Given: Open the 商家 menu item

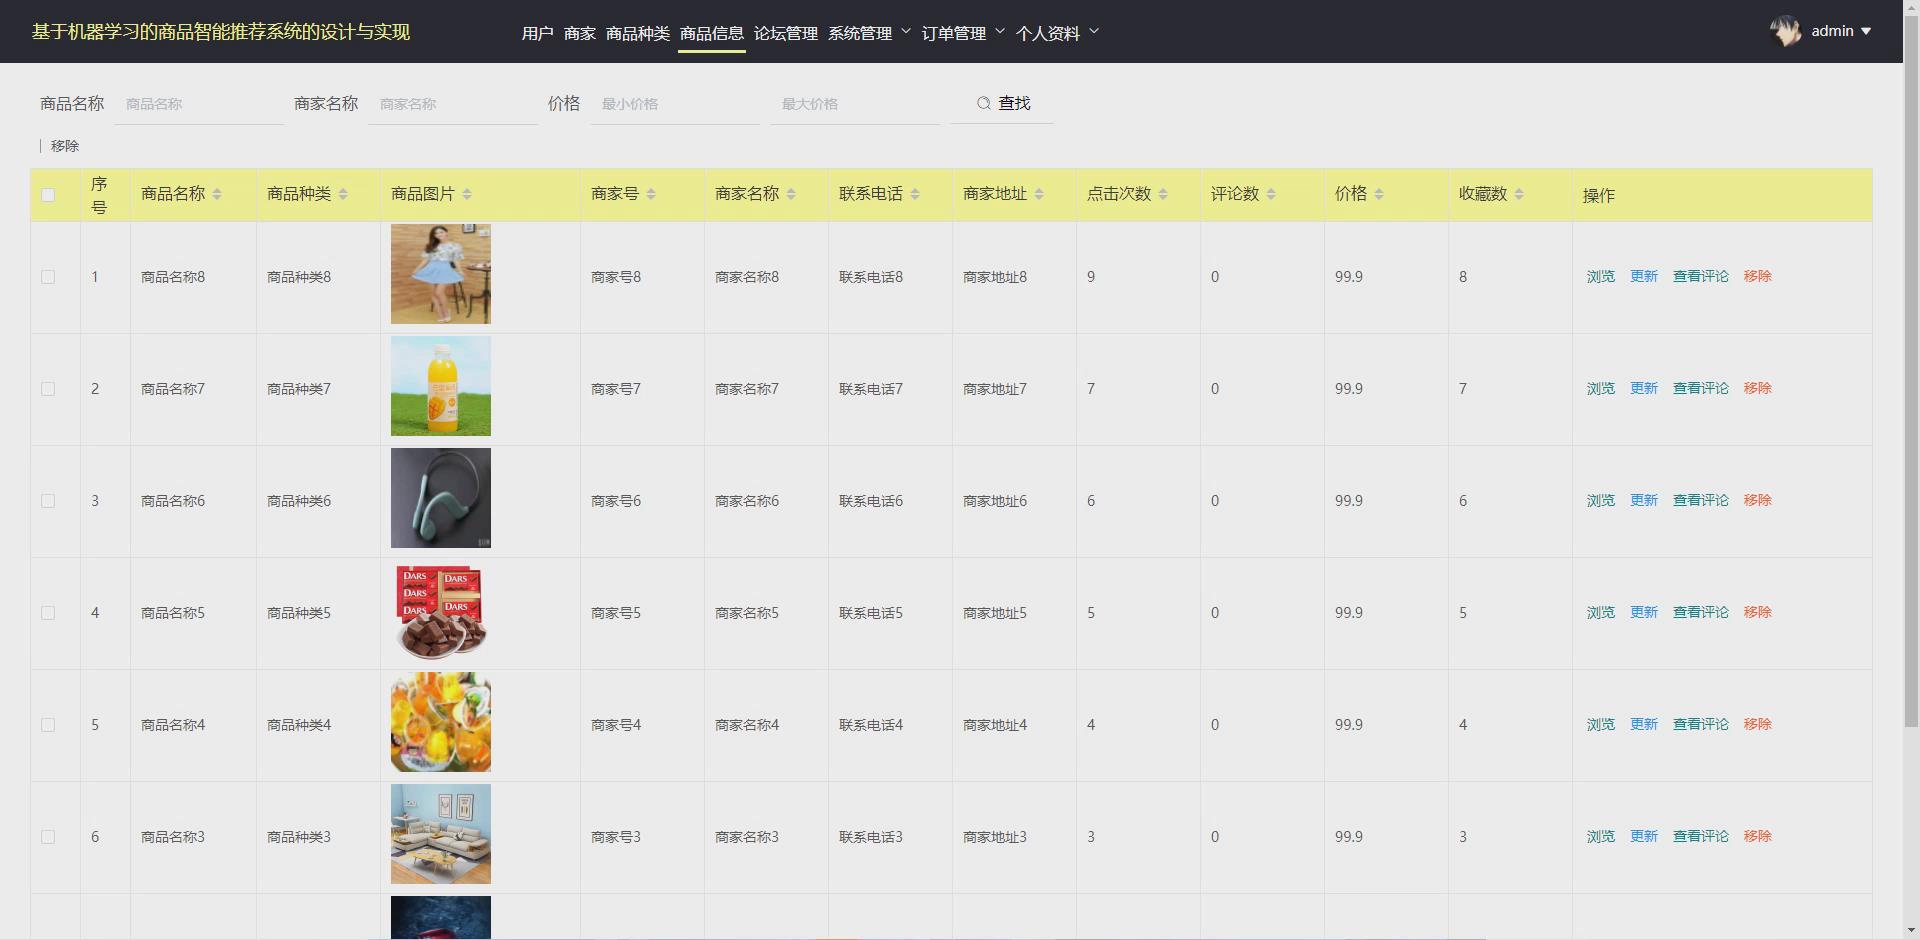Looking at the screenshot, I should (580, 33).
